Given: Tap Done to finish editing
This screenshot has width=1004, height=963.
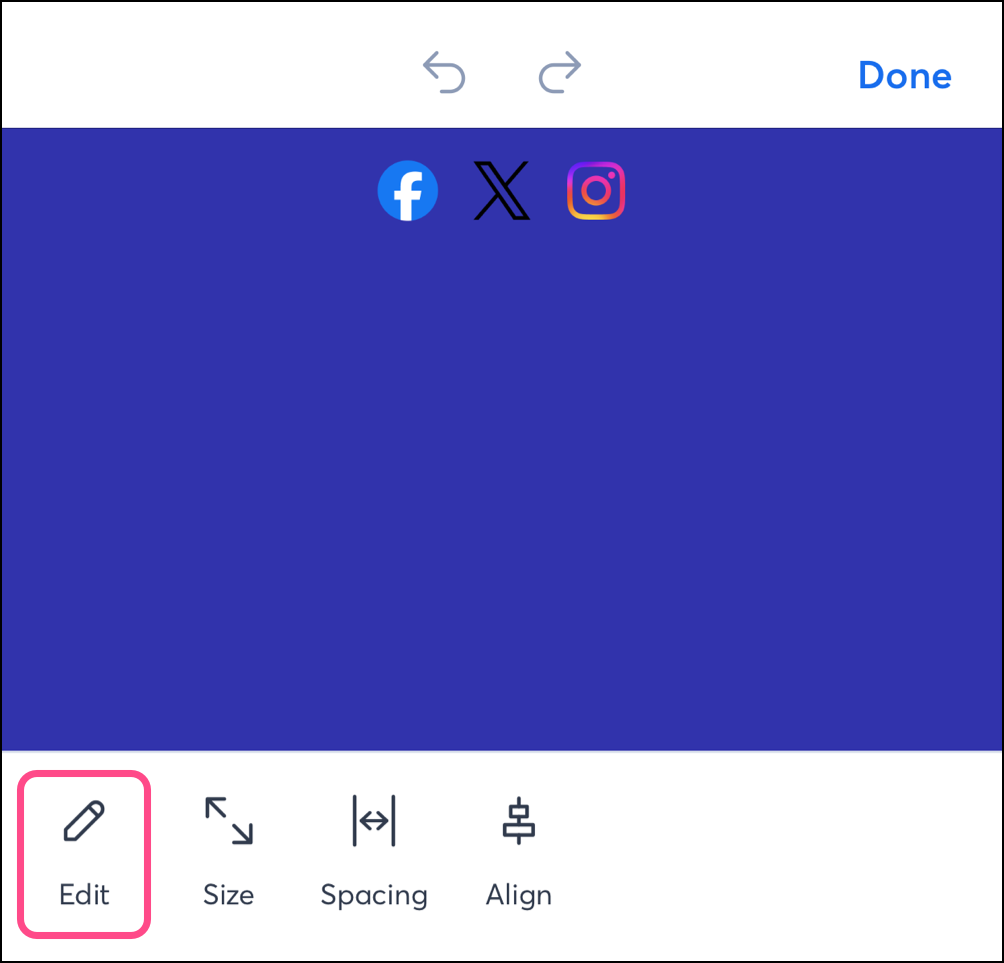Looking at the screenshot, I should click(x=904, y=75).
